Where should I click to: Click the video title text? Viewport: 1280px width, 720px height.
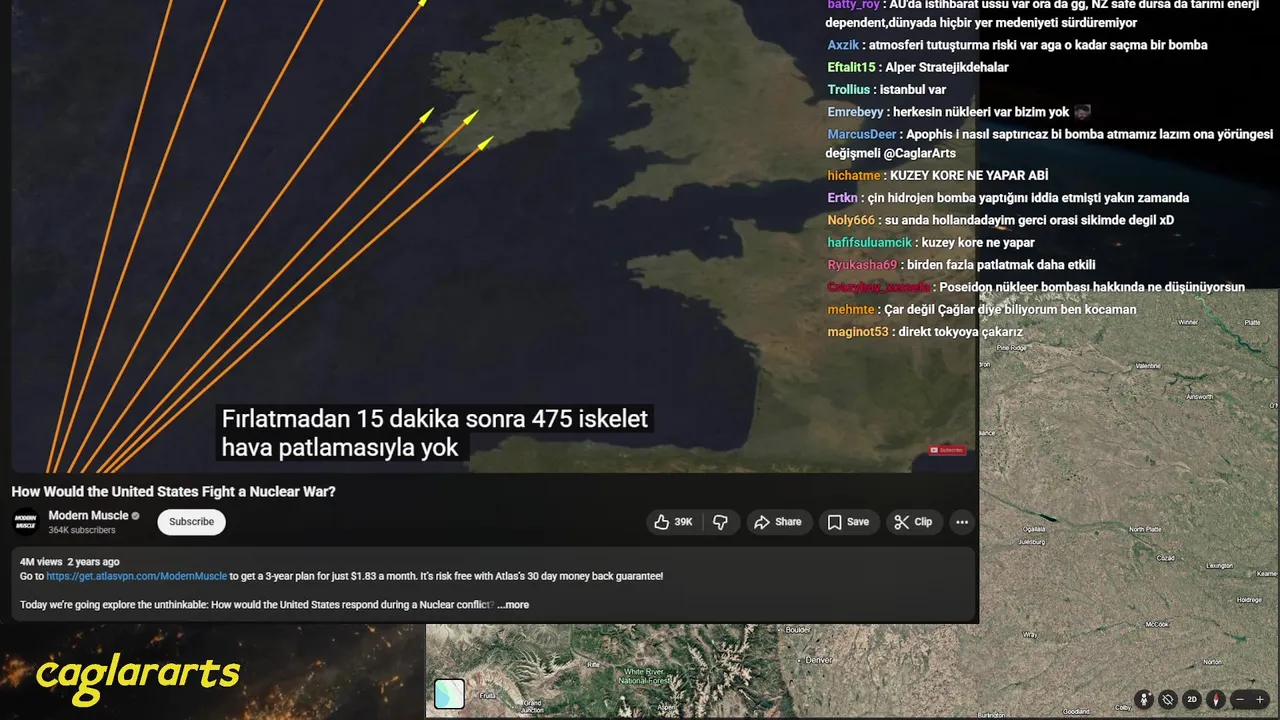[173, 492]
